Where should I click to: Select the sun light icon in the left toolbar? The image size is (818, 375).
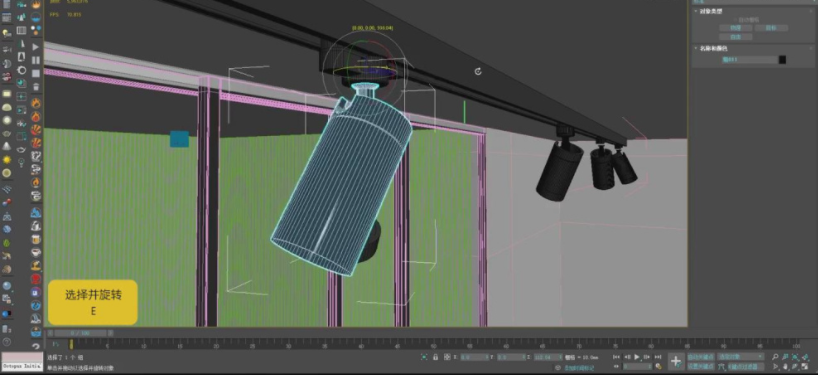[7, 160]
